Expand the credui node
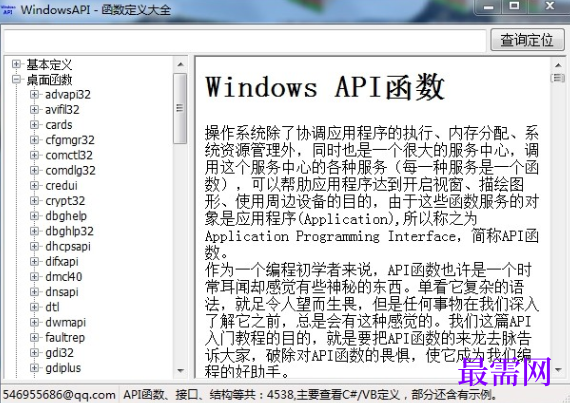This screenshot has width=570, height=403. 34,186
